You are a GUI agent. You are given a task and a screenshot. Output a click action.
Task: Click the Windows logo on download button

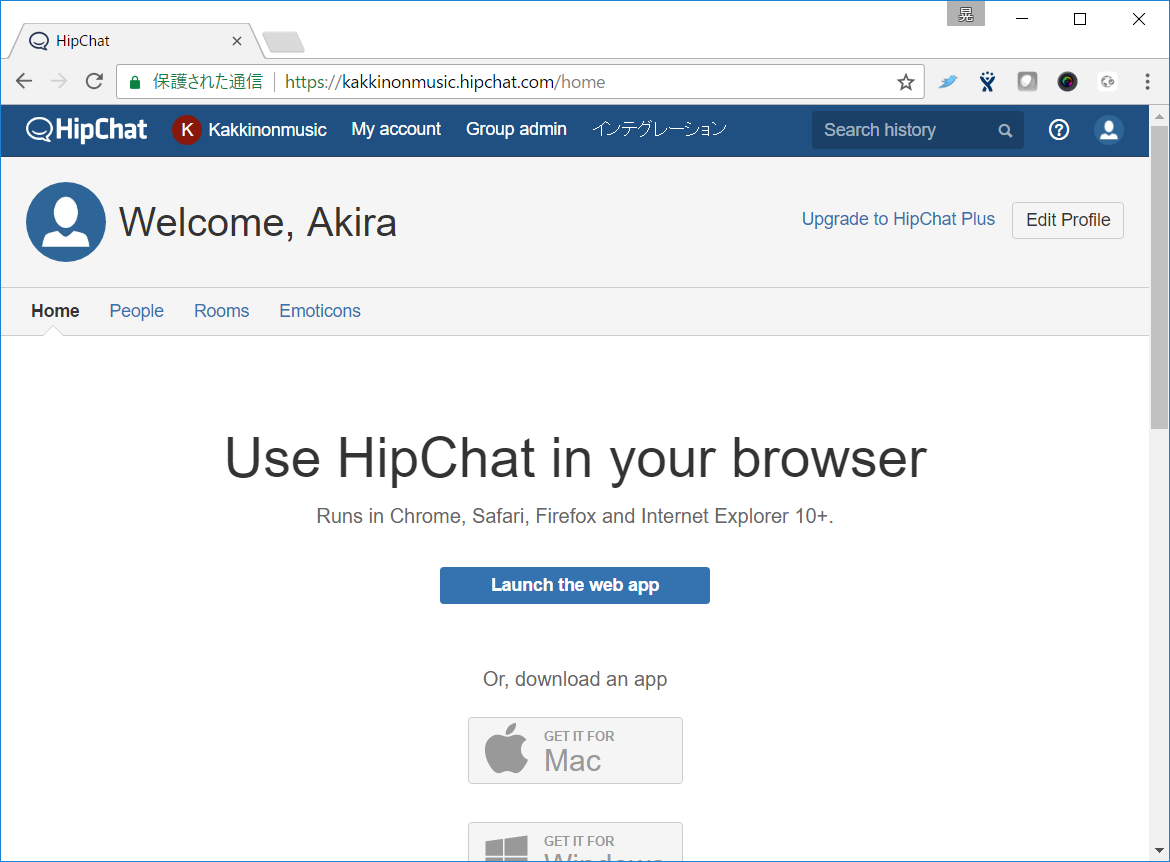click(506, 849)
